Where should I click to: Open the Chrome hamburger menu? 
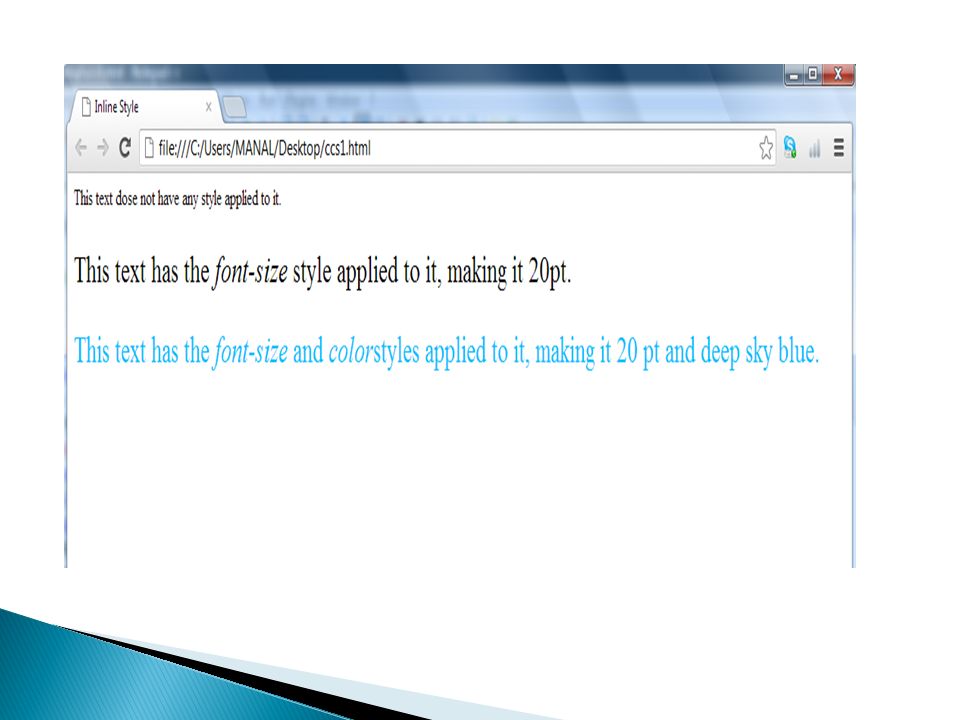(839, 148)
